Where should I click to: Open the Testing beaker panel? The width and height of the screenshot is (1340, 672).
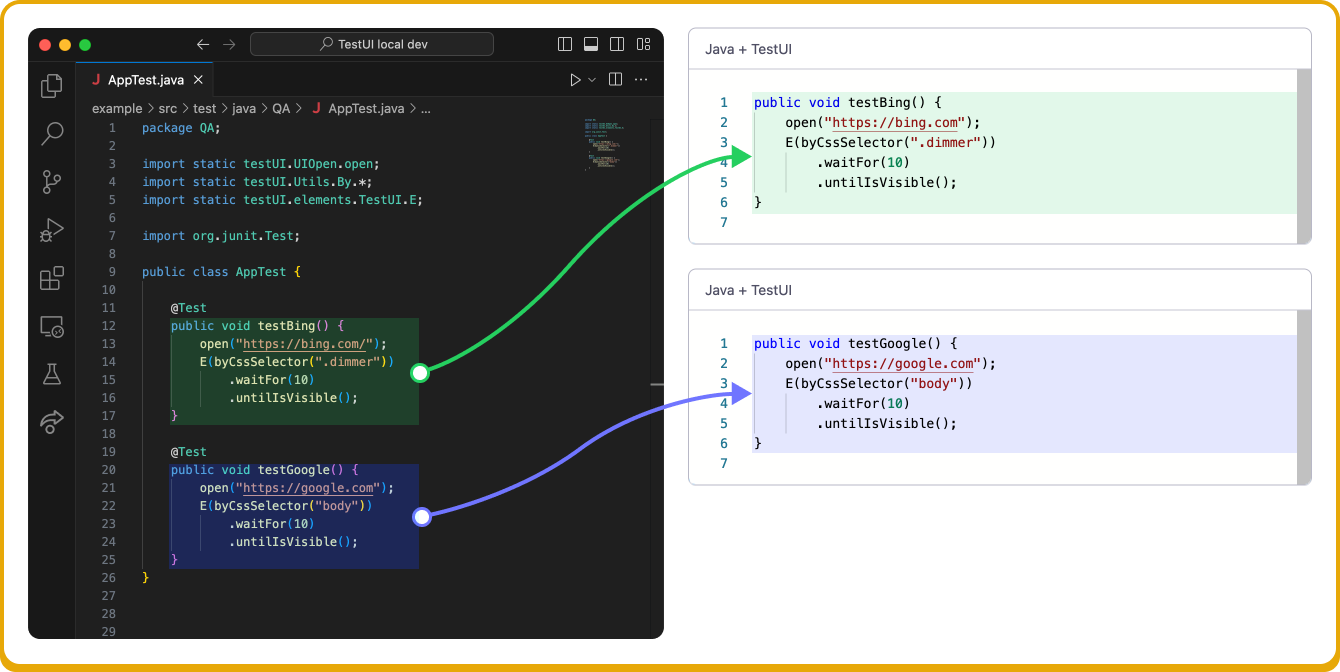(x=51, y=374)
